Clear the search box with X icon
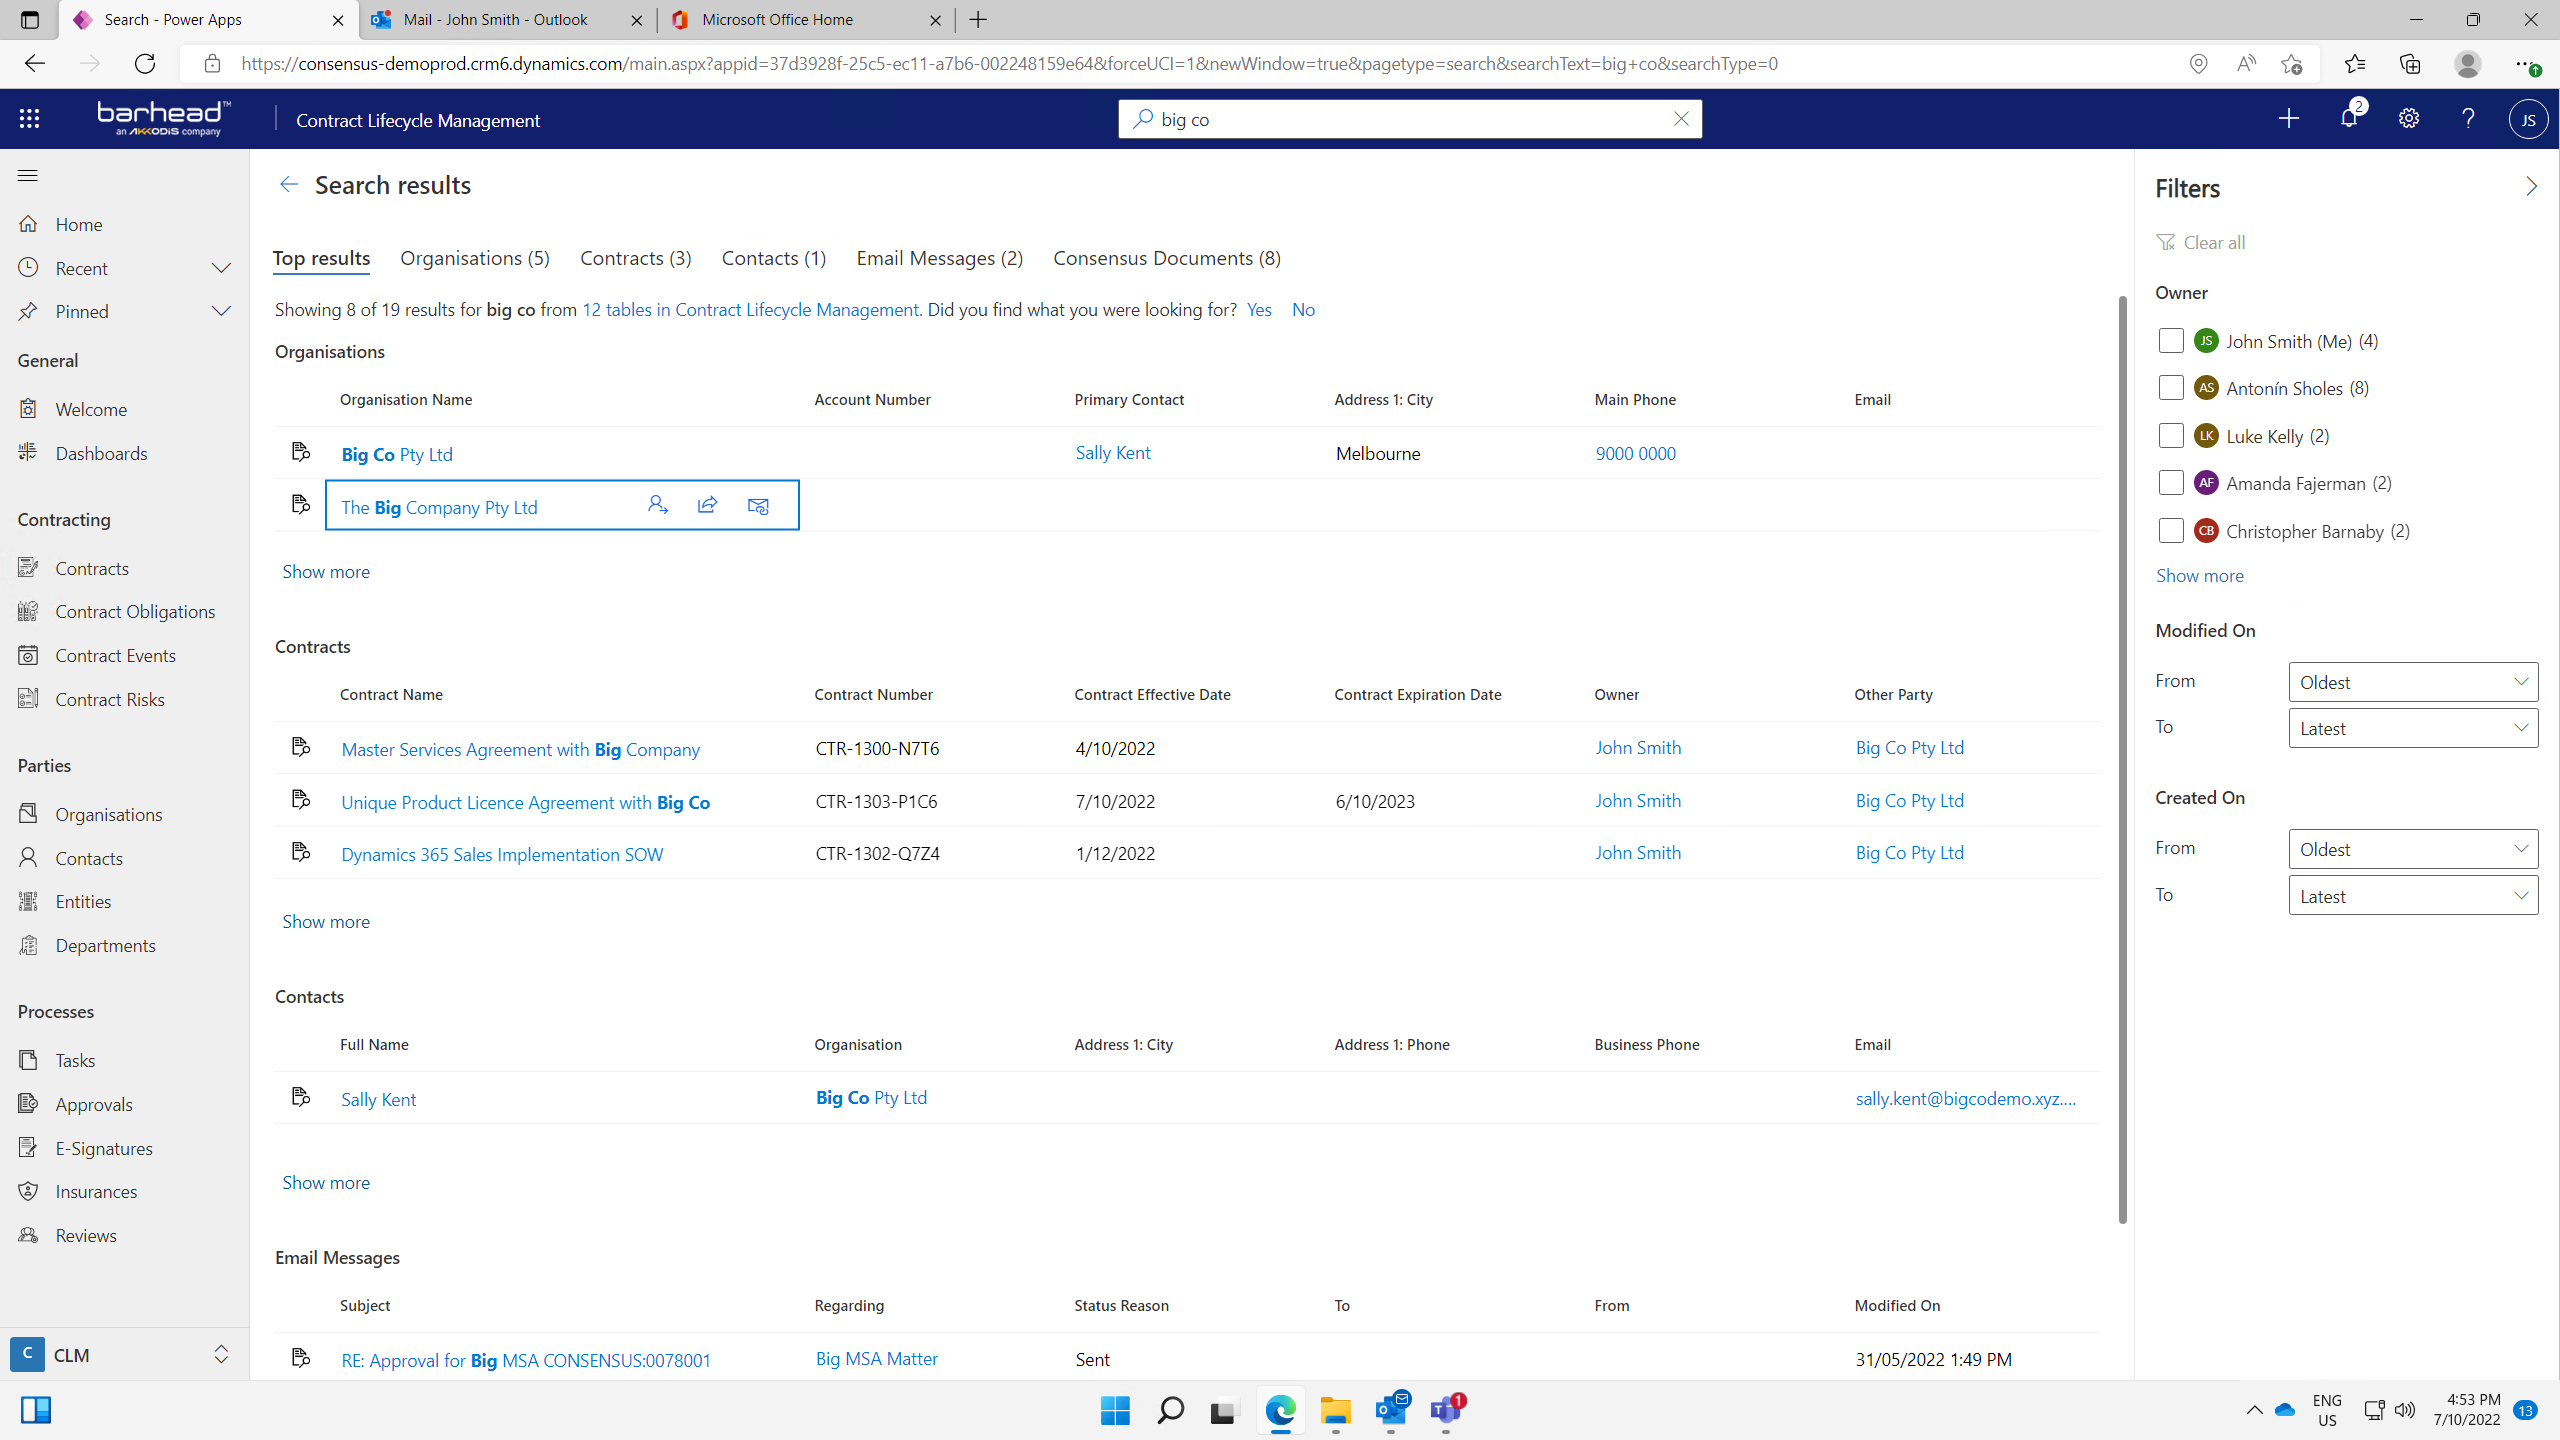 [x=1681, y=119]
